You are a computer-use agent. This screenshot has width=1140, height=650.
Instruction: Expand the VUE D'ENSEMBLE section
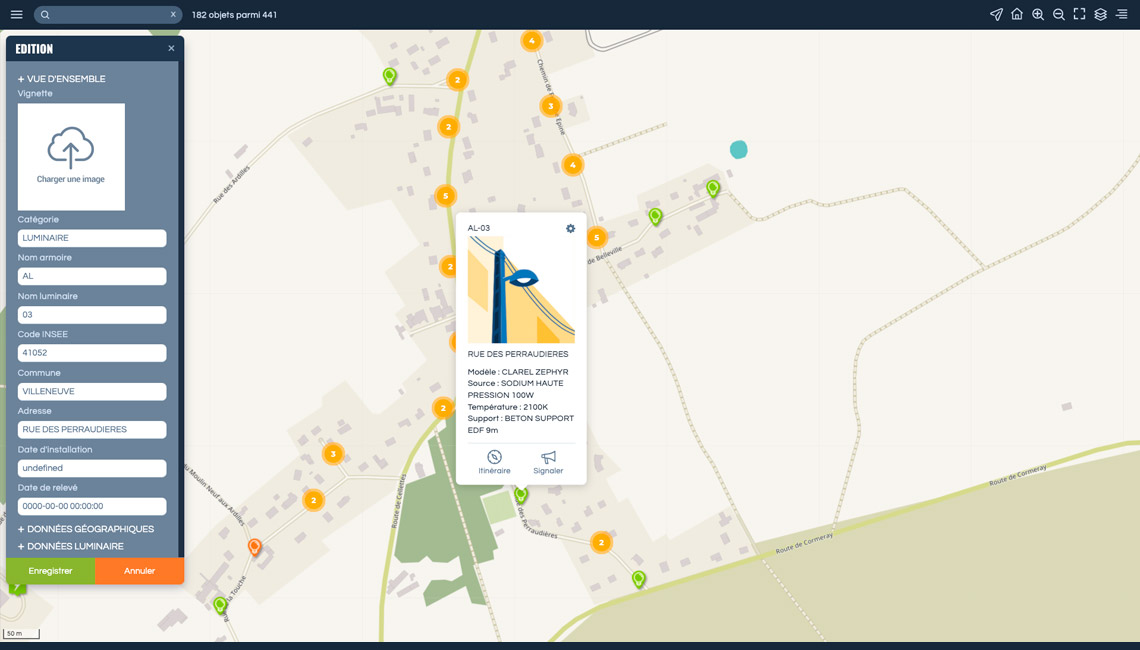point(62,79)
